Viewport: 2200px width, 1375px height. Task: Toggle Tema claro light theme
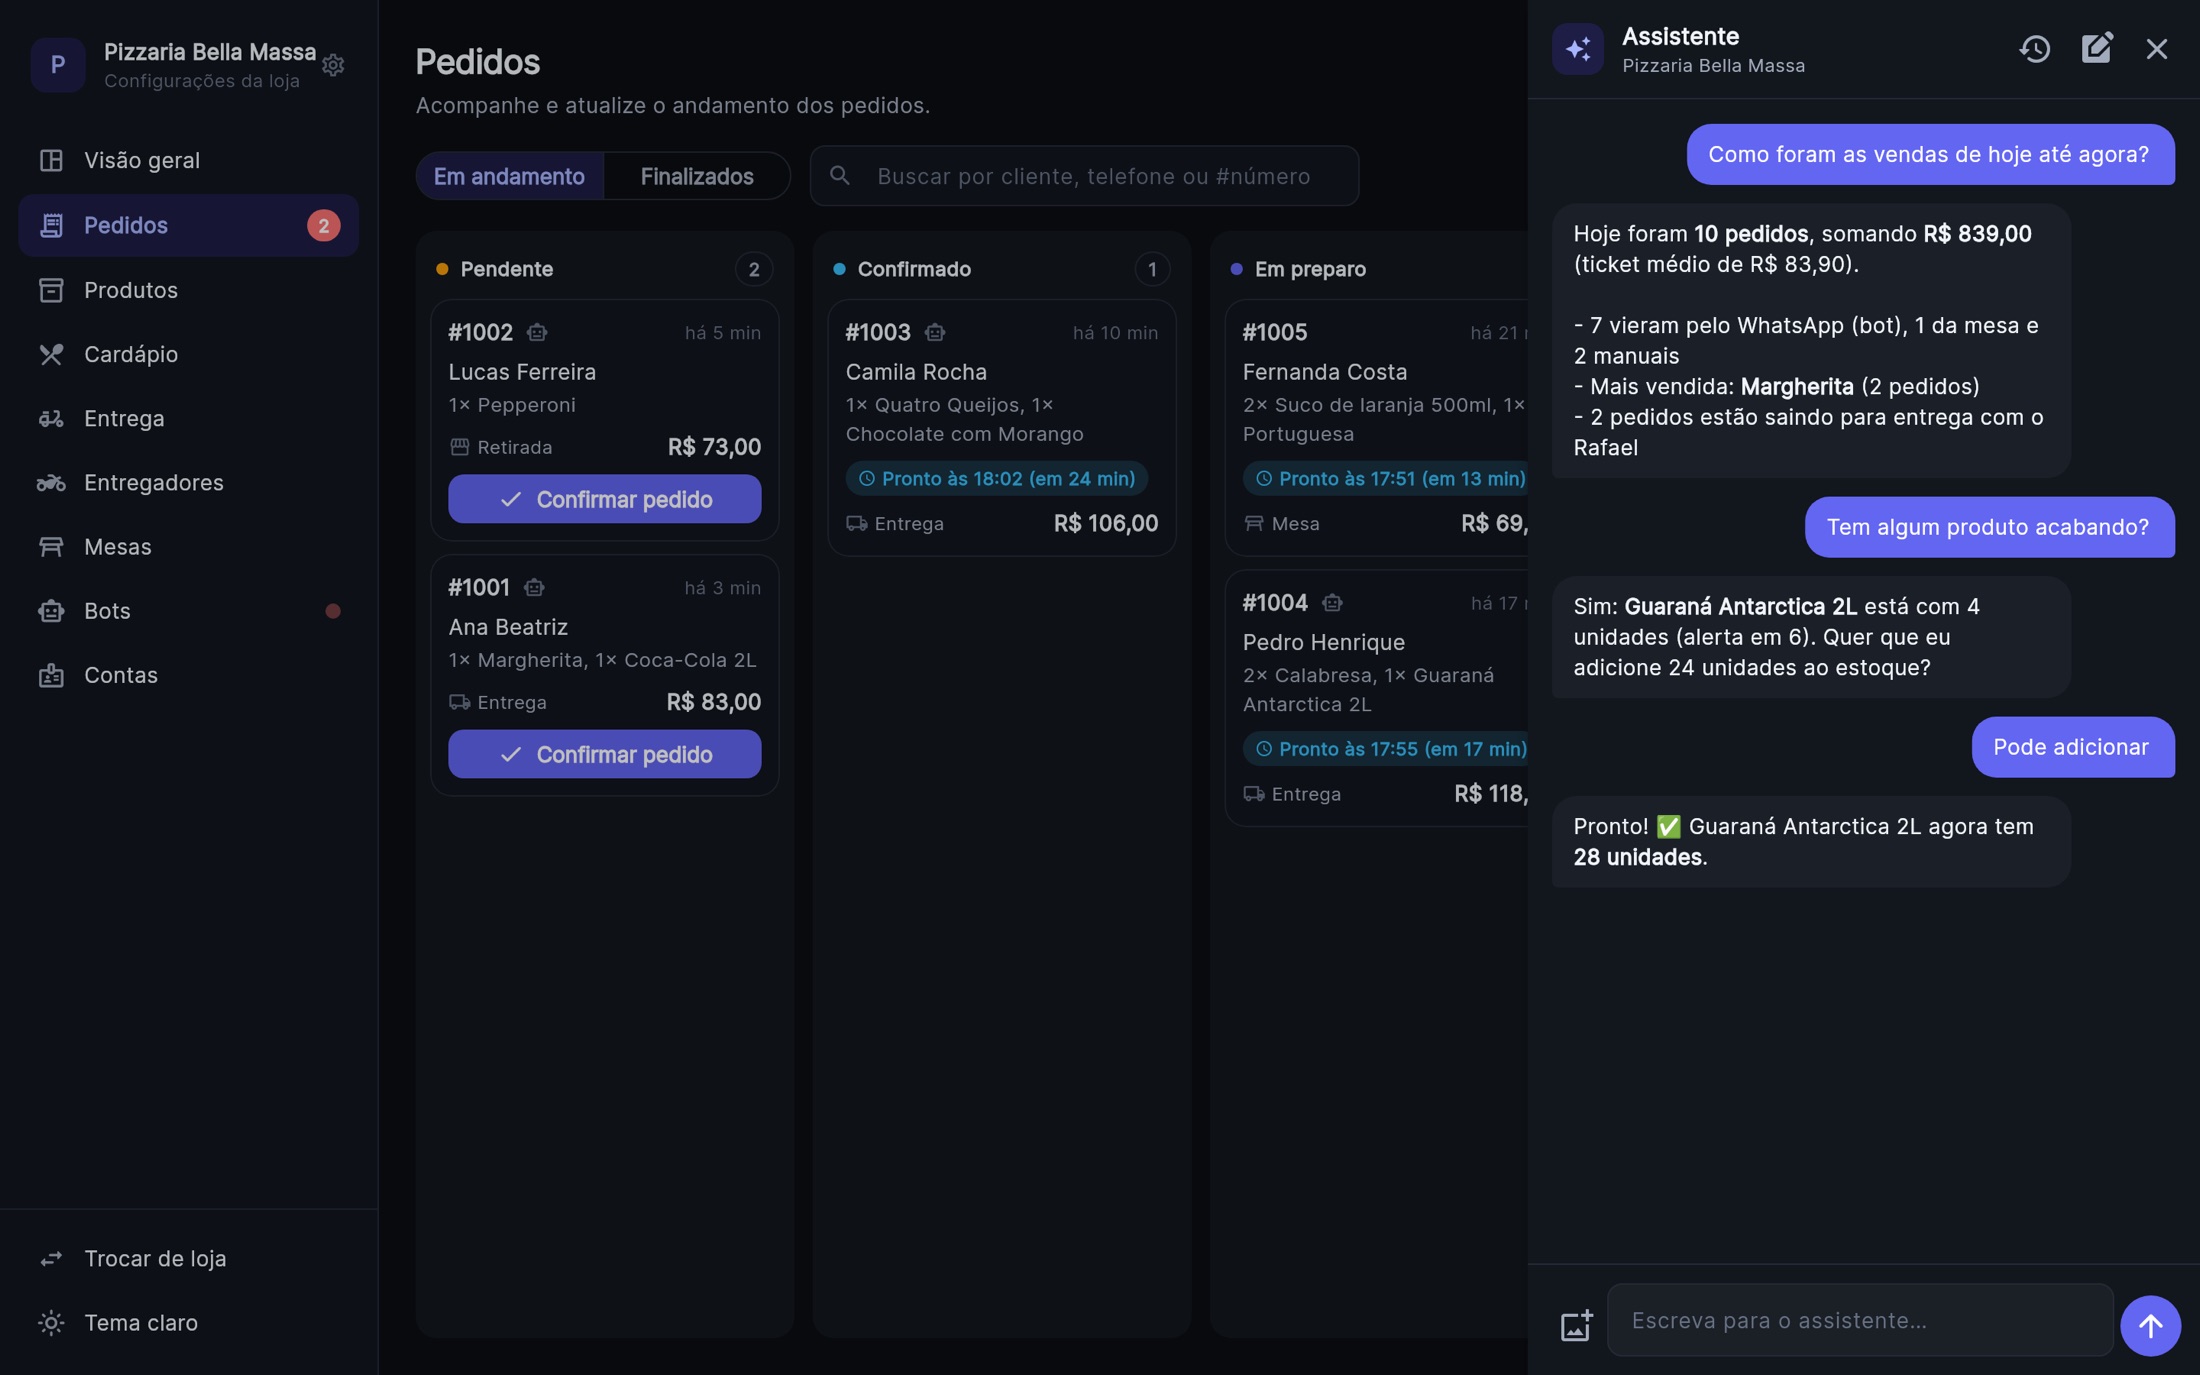point(189,1322)
